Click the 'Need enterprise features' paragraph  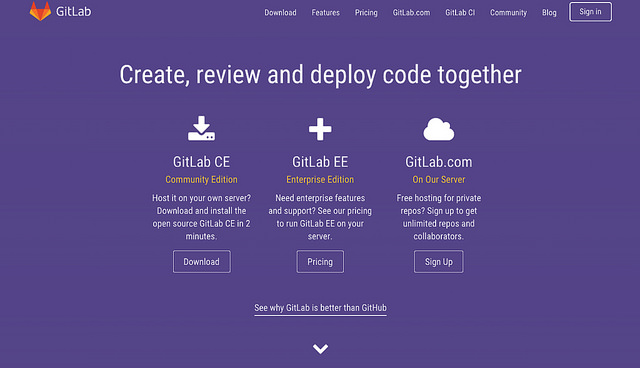coord(320,217)
